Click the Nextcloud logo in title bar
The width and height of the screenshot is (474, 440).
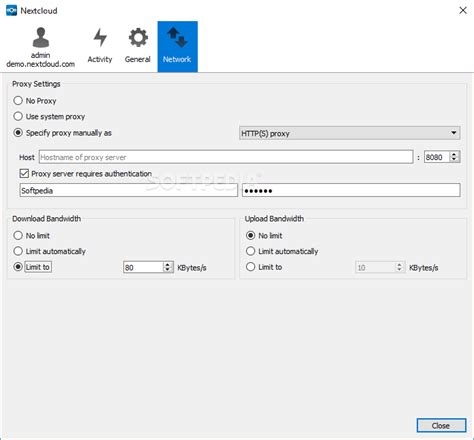tap(11, 11)
